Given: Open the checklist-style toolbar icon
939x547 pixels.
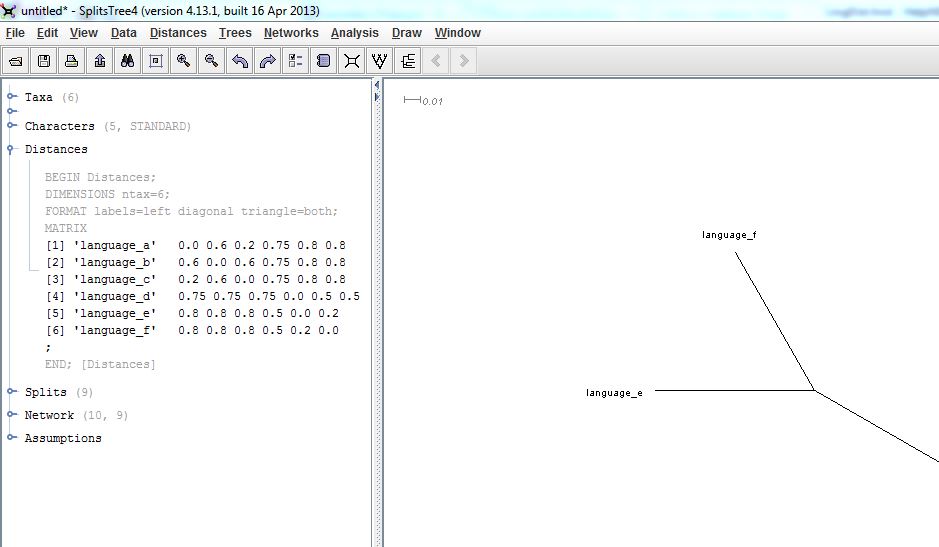Looking at the screenshot, I should (x=295, y=61).
